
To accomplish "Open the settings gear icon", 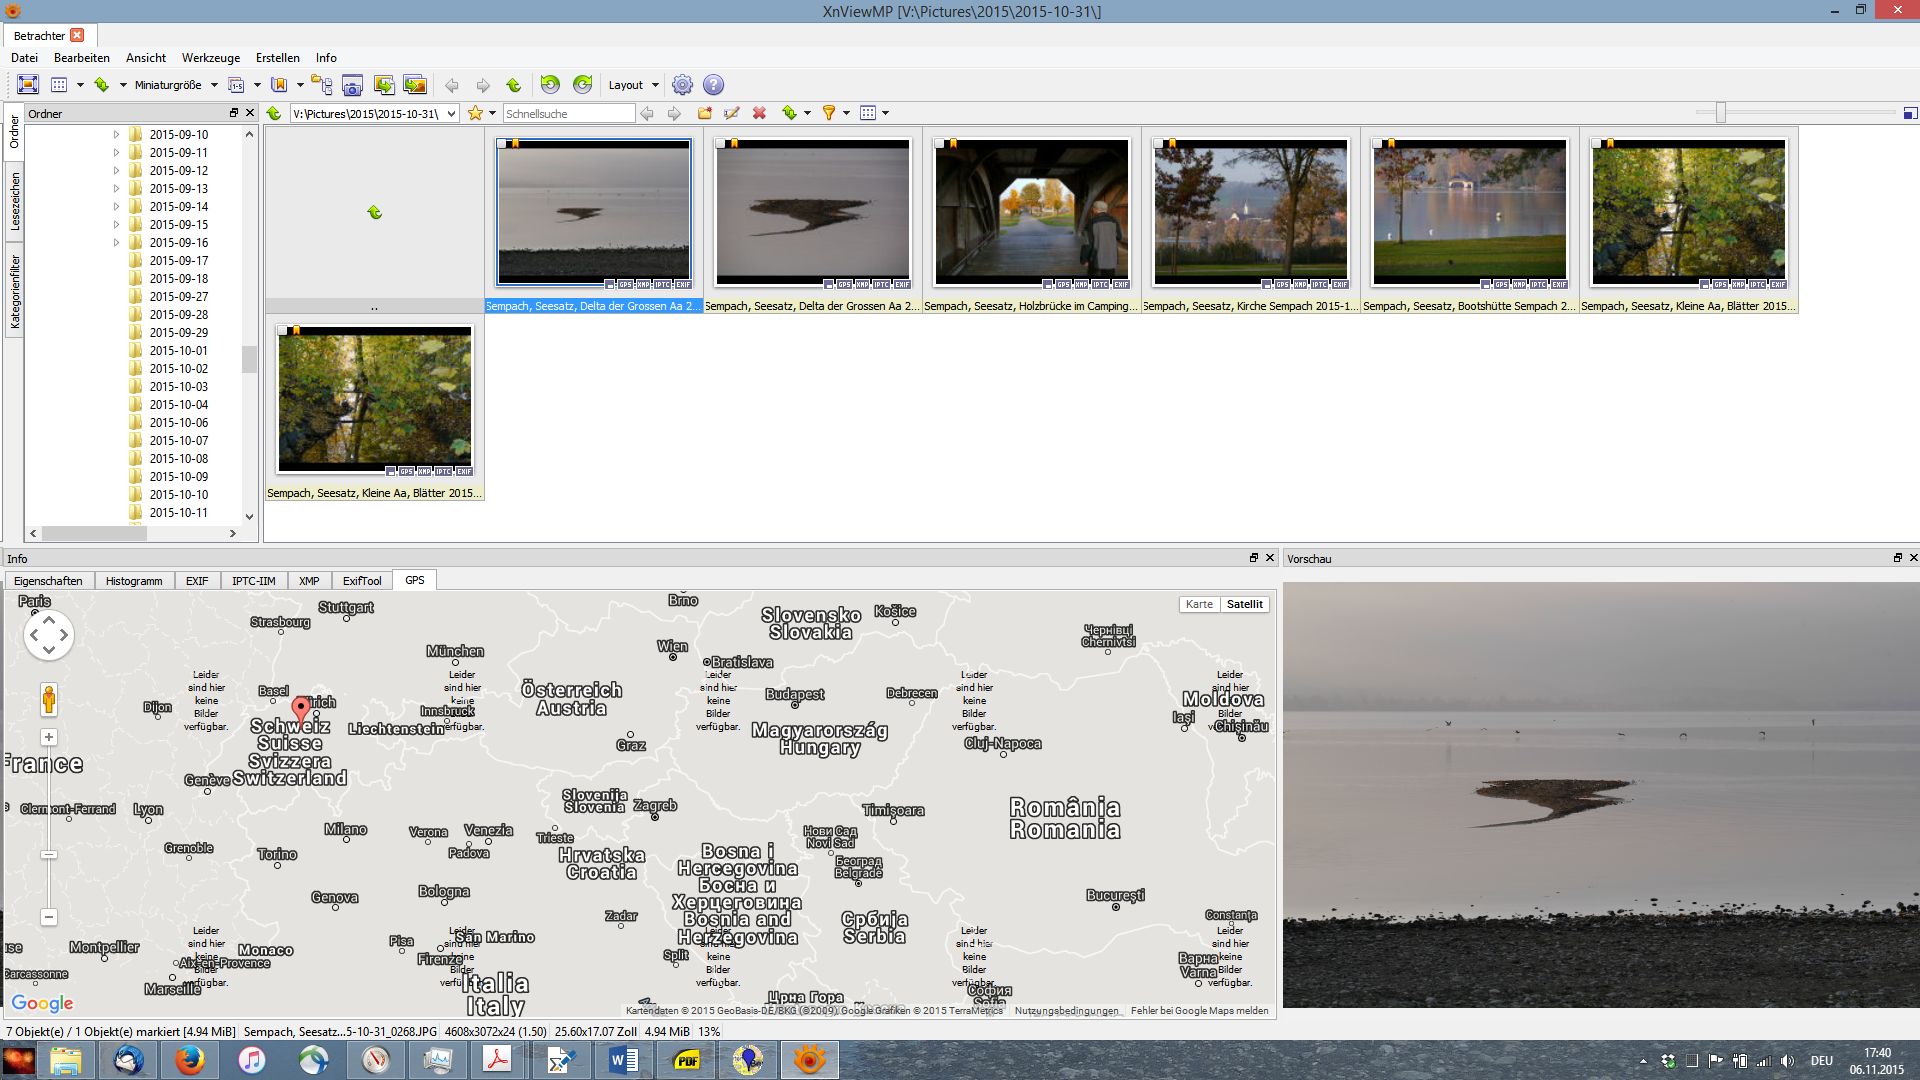I will (682, 85).
